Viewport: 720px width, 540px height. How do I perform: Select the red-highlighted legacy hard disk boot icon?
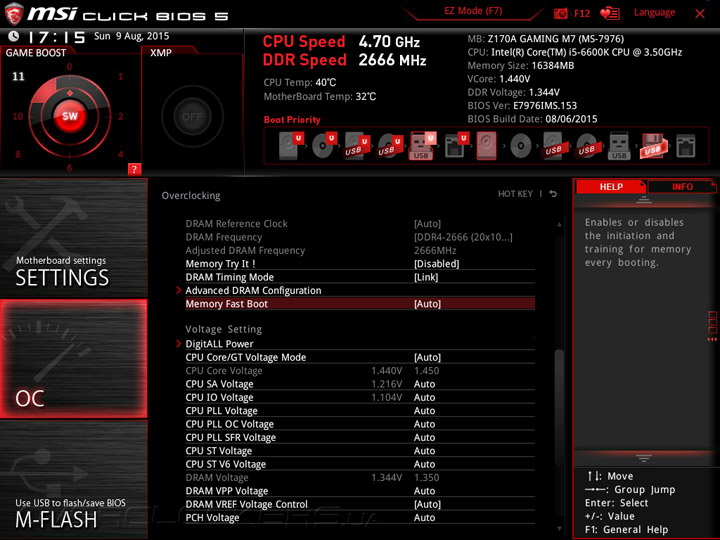click(487, 146)
